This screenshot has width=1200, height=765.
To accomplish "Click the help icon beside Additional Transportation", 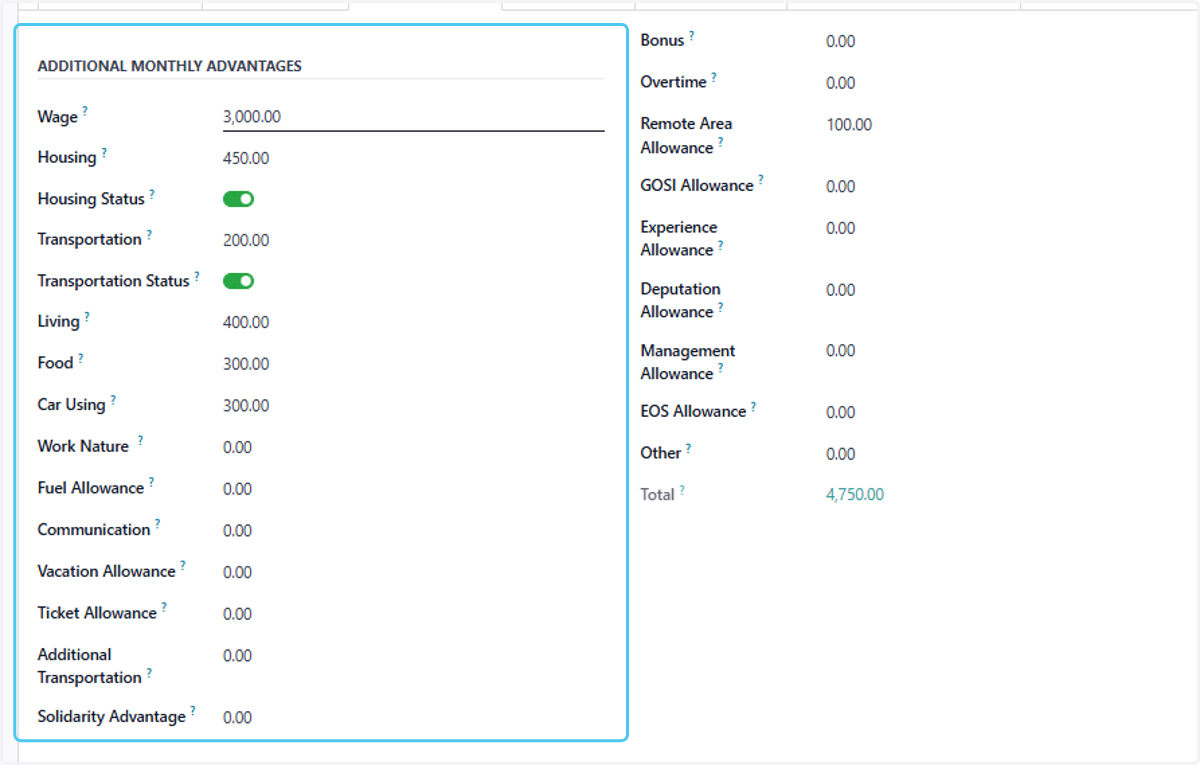I will 149,673.
